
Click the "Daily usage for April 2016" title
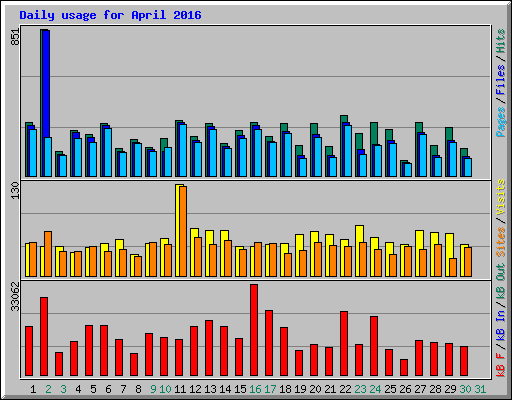[110, 15]
